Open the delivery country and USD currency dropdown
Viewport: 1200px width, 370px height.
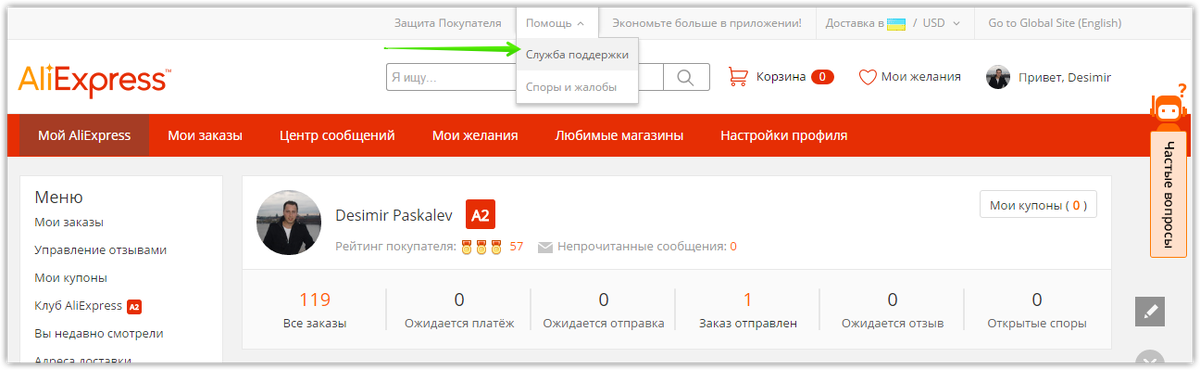(893, 23)
